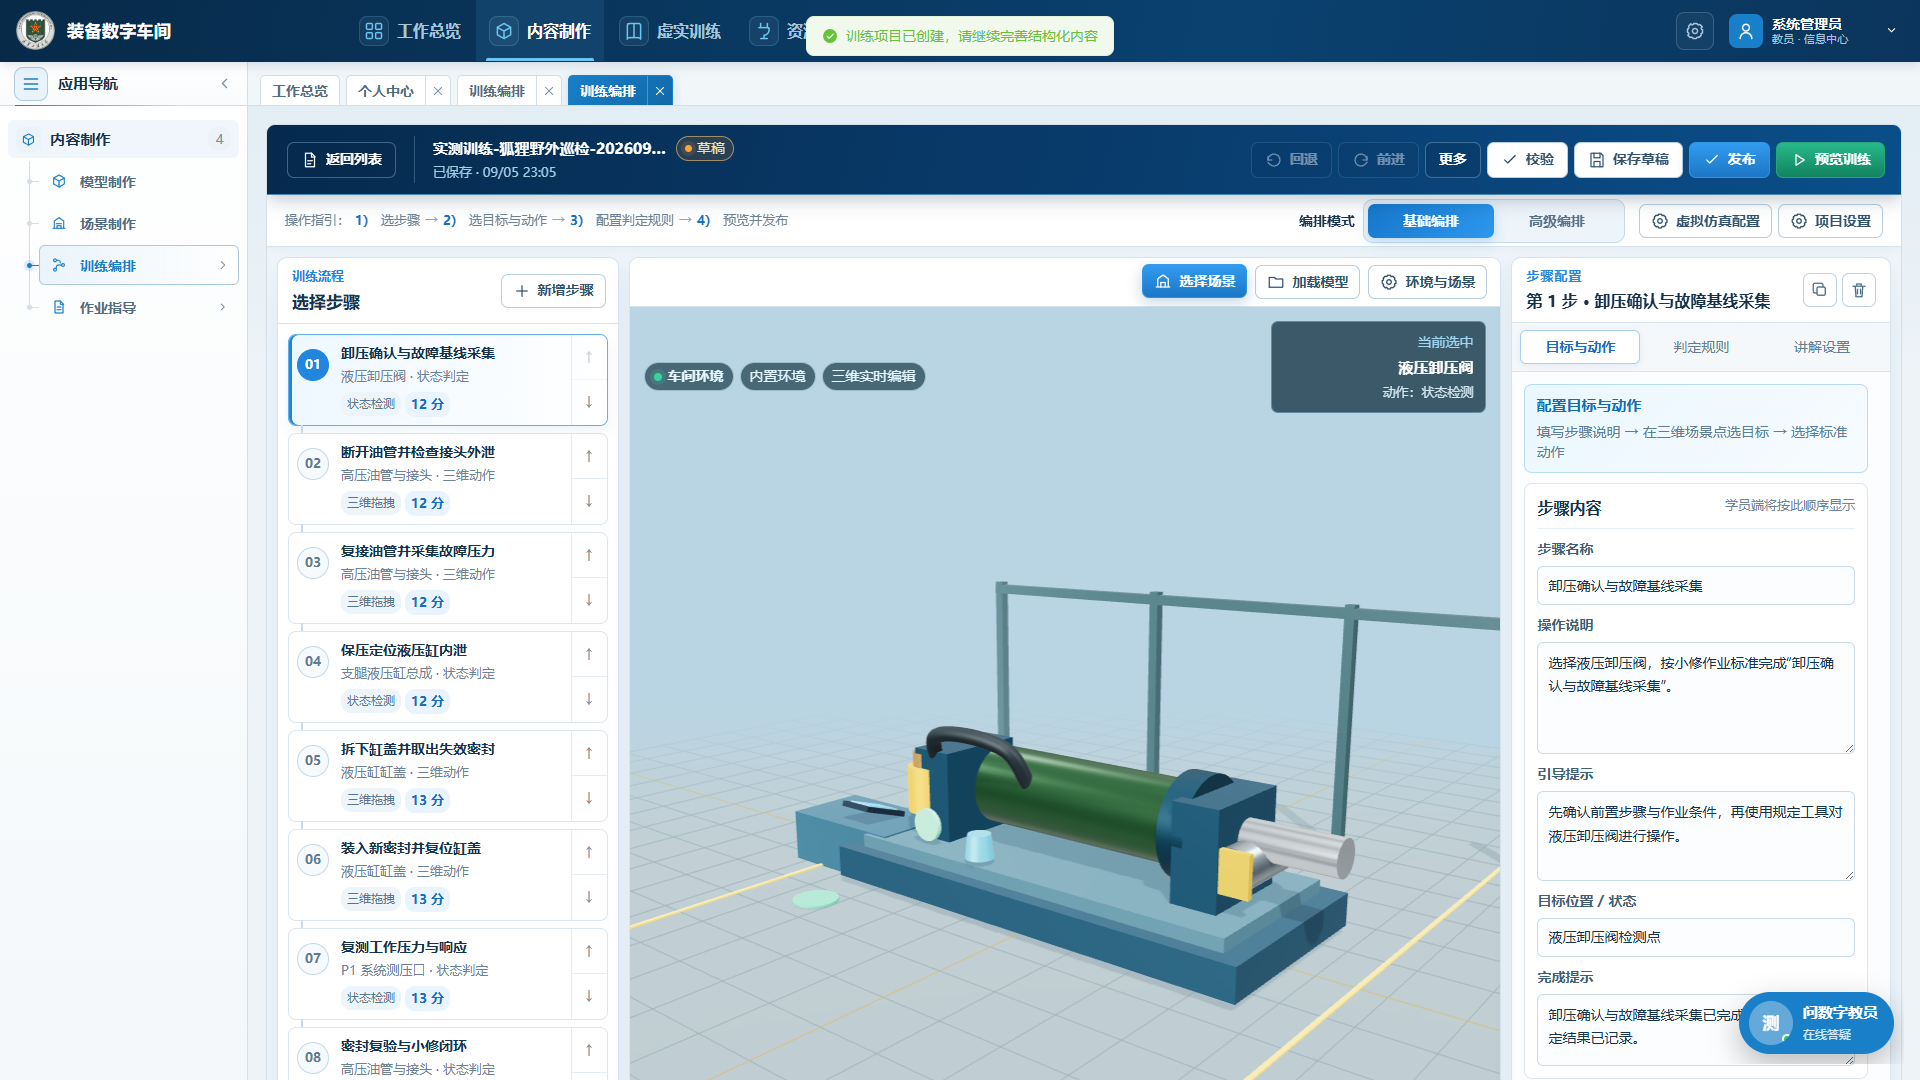Move step 01 down with arrow

coord(589,402)
